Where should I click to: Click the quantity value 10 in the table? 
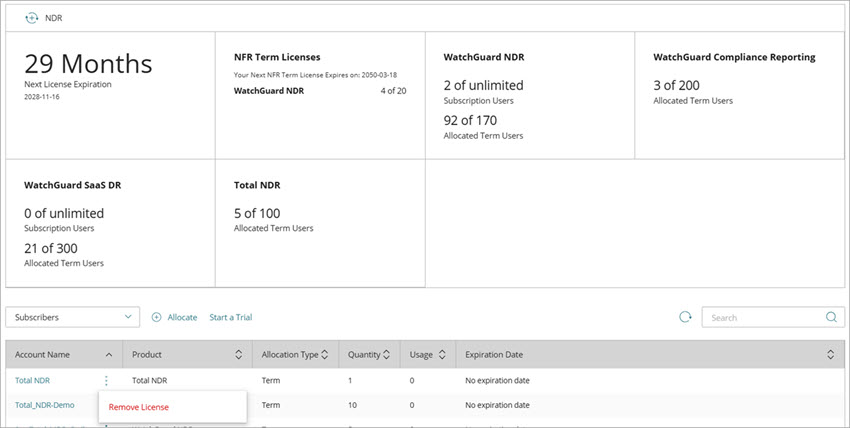[352, 405]
